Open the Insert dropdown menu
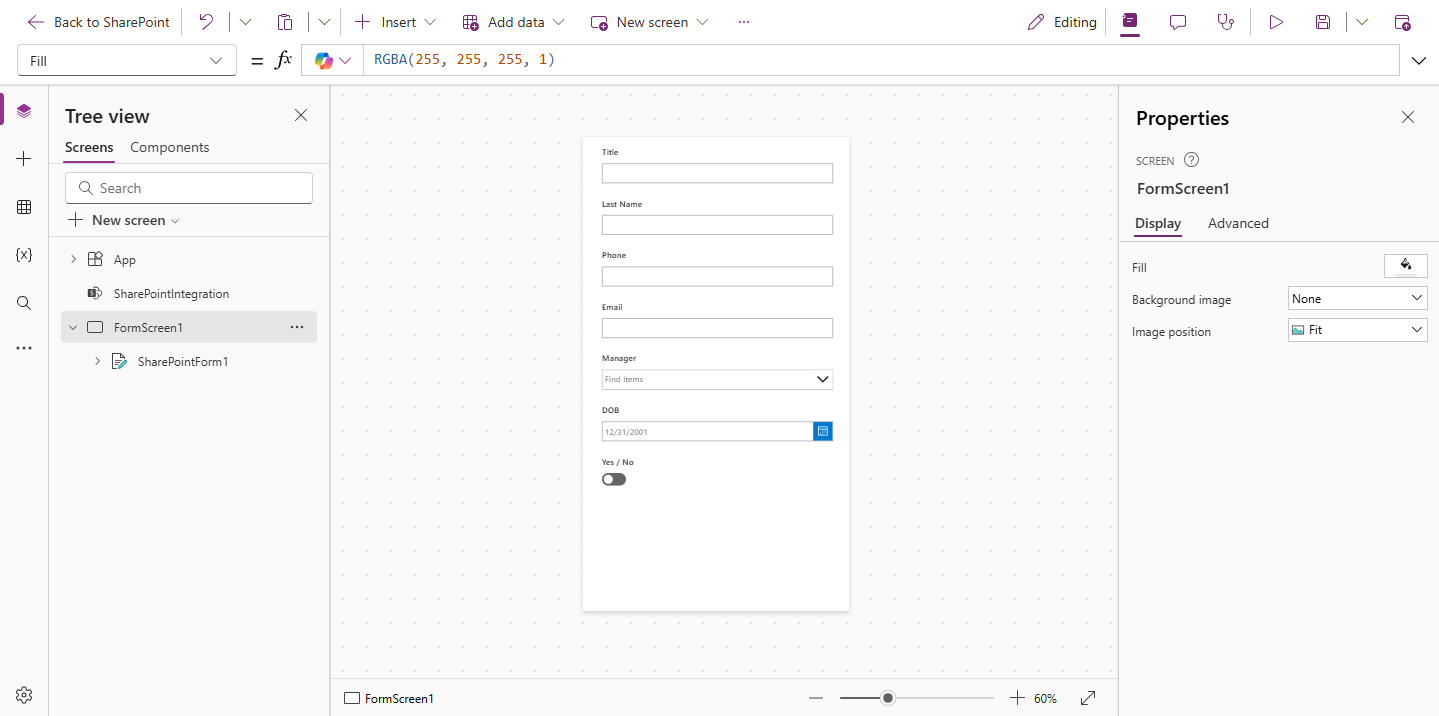The width and height of the screenshot is (1439, 716). [395, 22]
